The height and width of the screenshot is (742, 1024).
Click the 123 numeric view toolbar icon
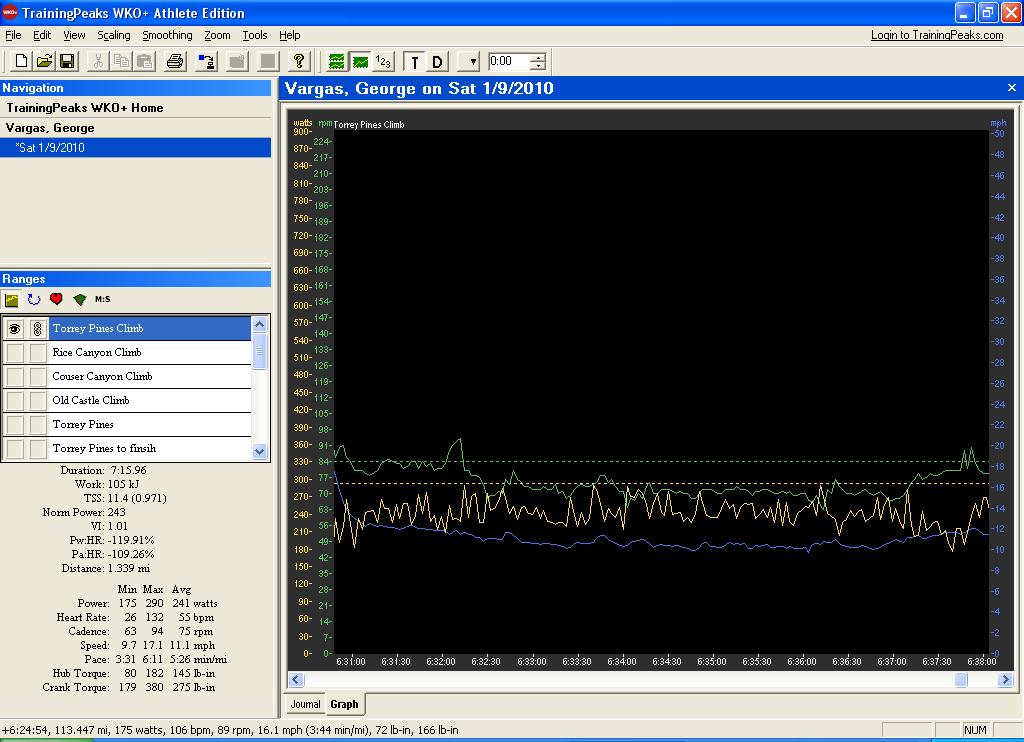pyautogui.click(x=383, y=62)
